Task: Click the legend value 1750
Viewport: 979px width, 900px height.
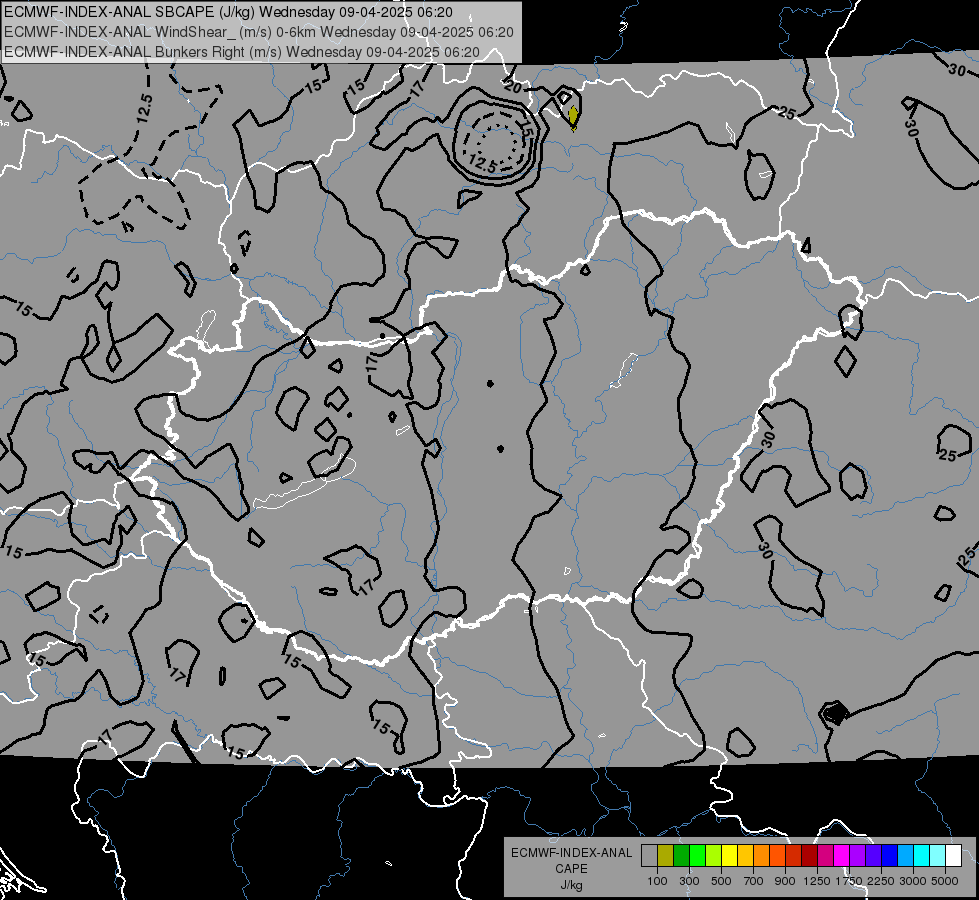Action: pos(849,881)
